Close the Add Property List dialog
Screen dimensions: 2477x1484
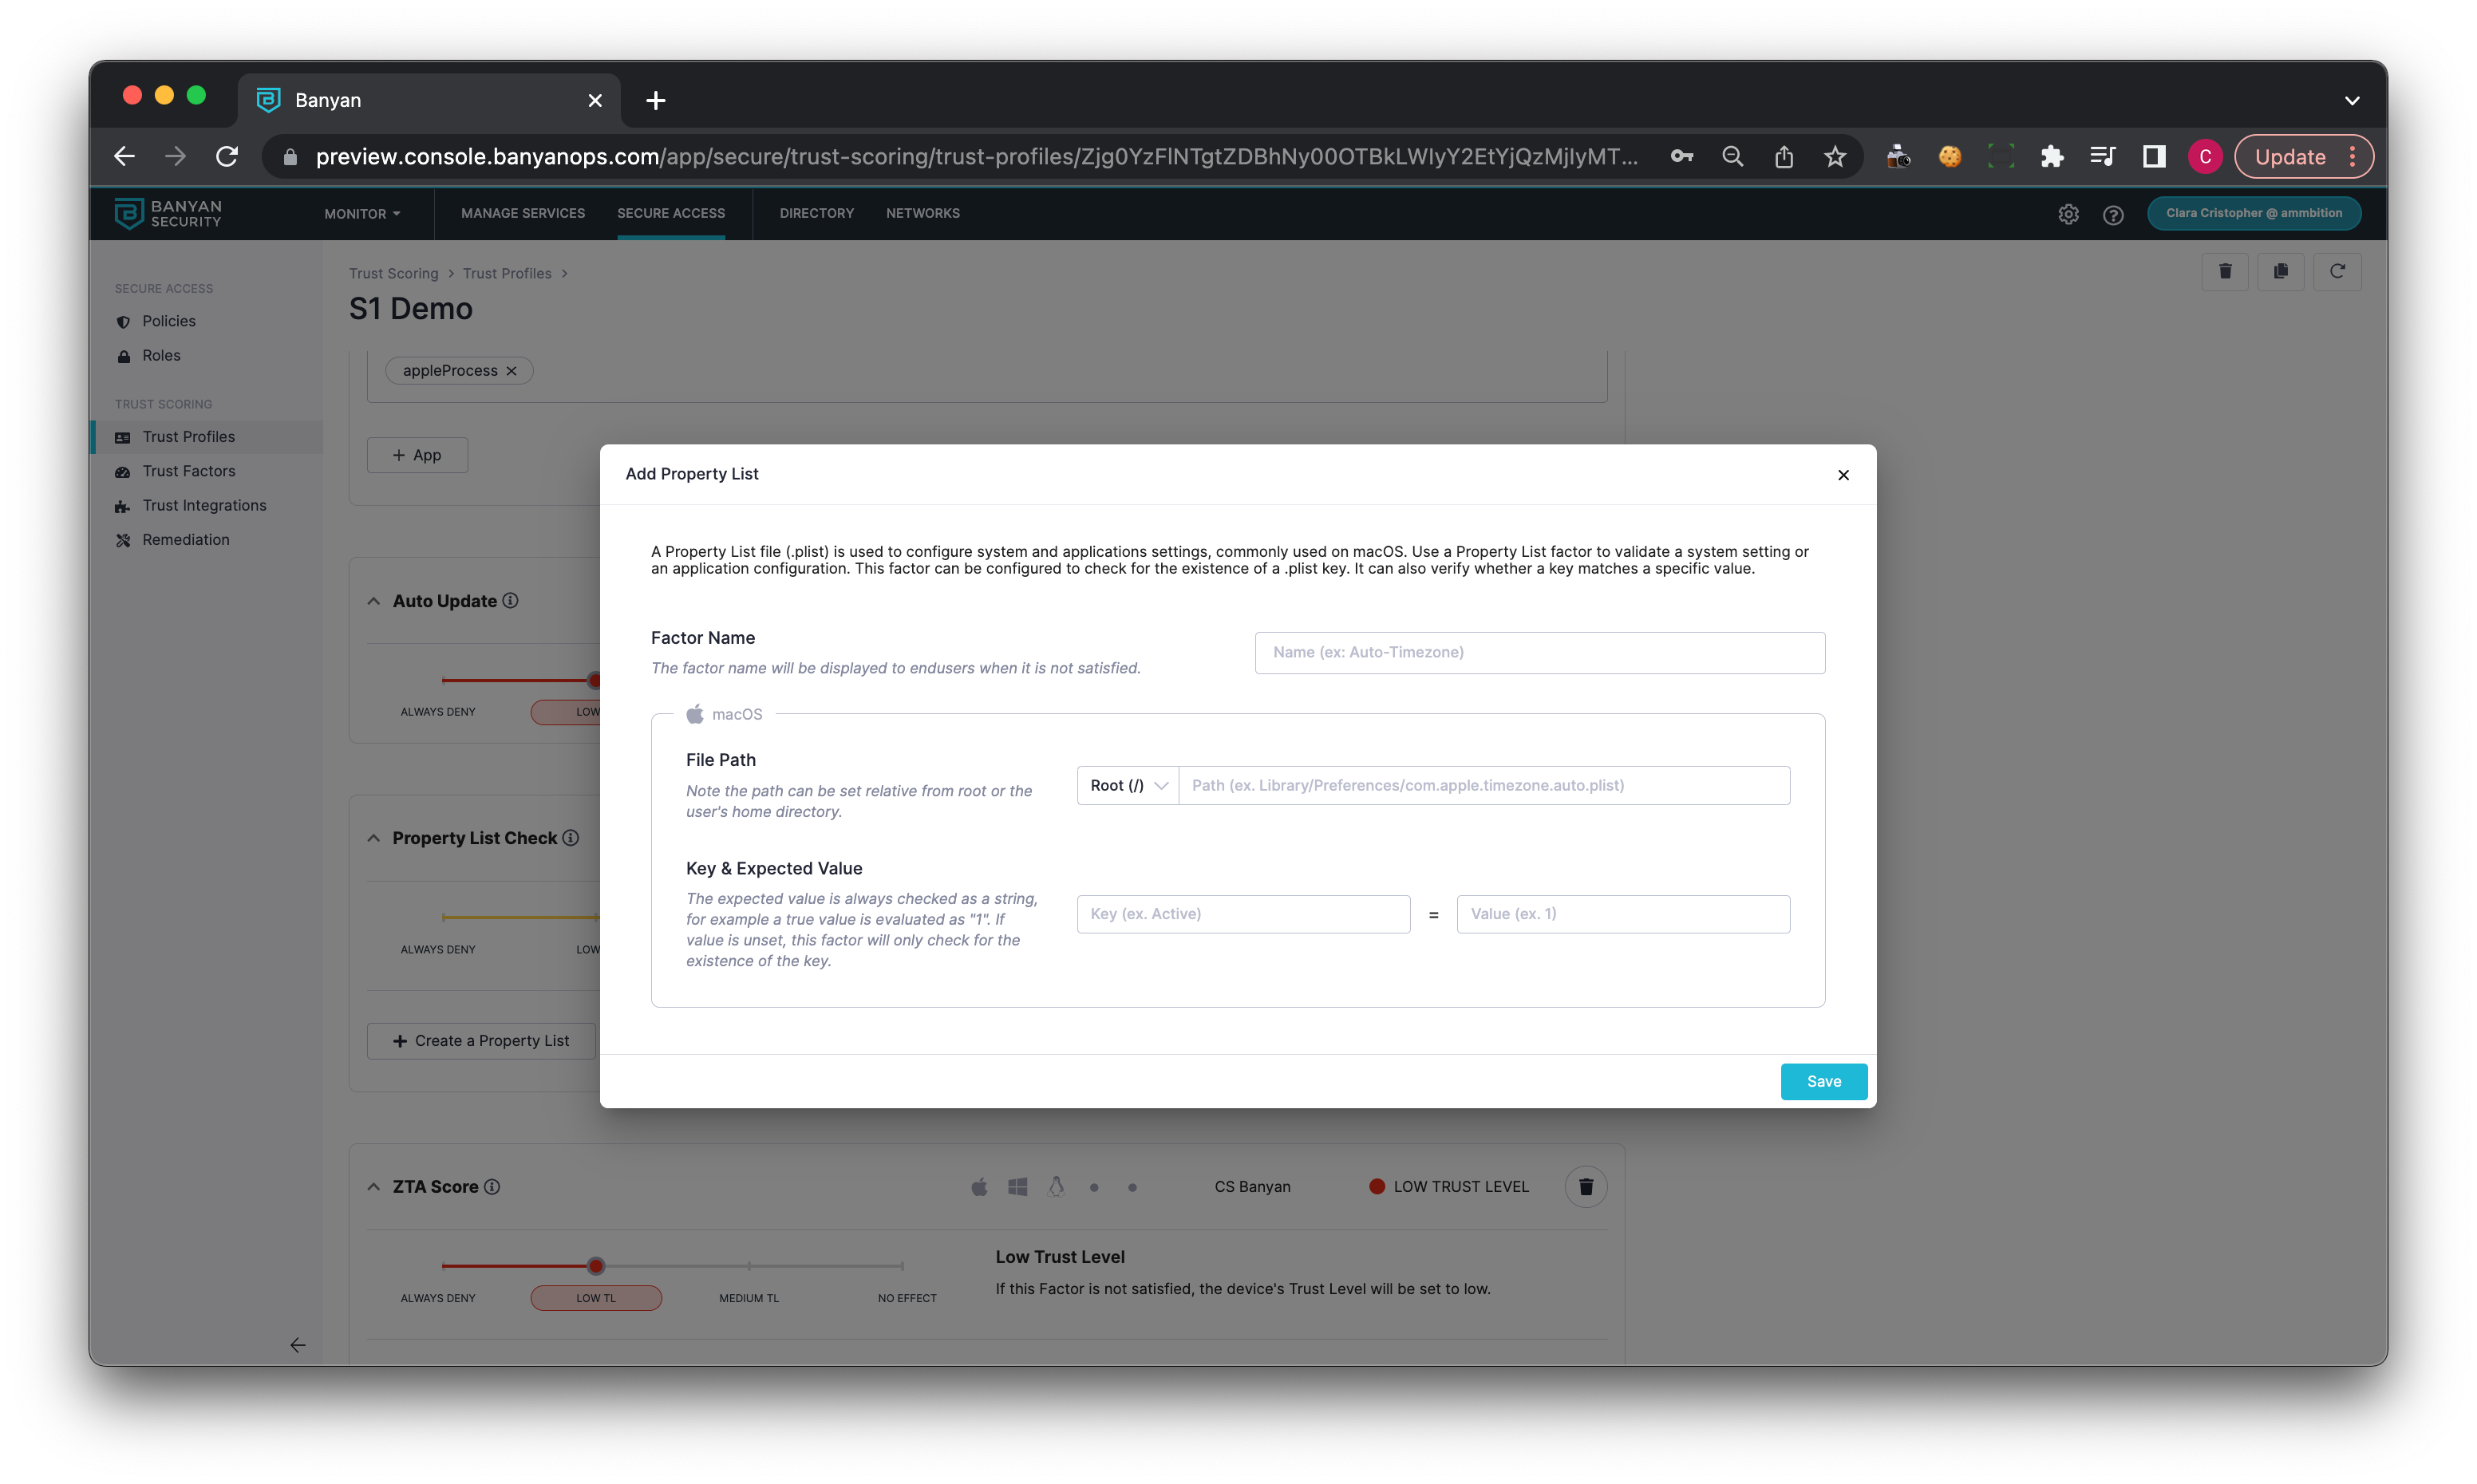(x=1843, y=475)
